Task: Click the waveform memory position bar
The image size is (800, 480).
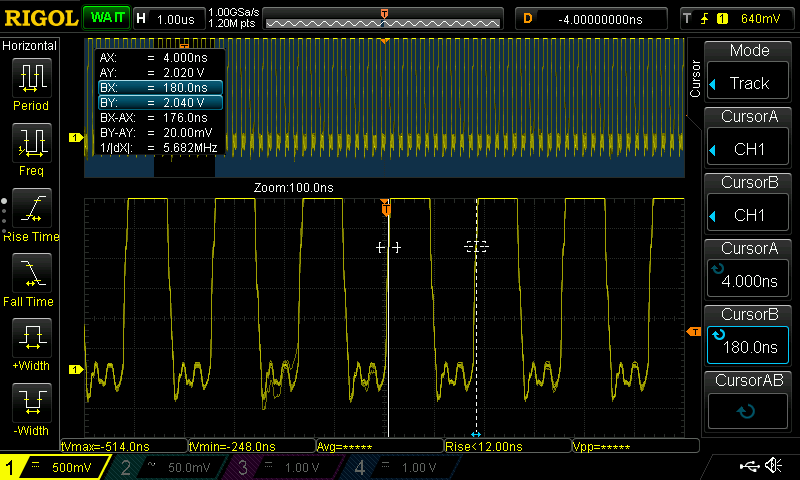Action: pyautogui.click(x=385, y=19)
